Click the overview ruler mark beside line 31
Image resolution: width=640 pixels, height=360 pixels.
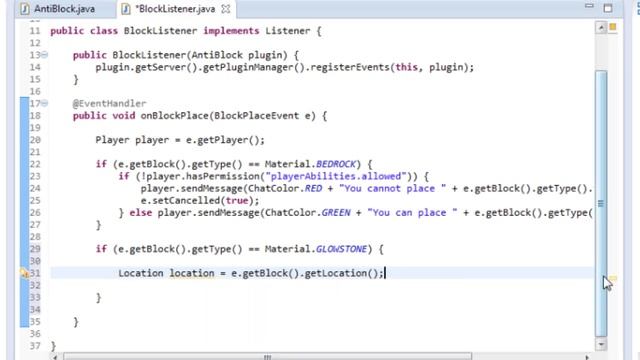[613, 279]
